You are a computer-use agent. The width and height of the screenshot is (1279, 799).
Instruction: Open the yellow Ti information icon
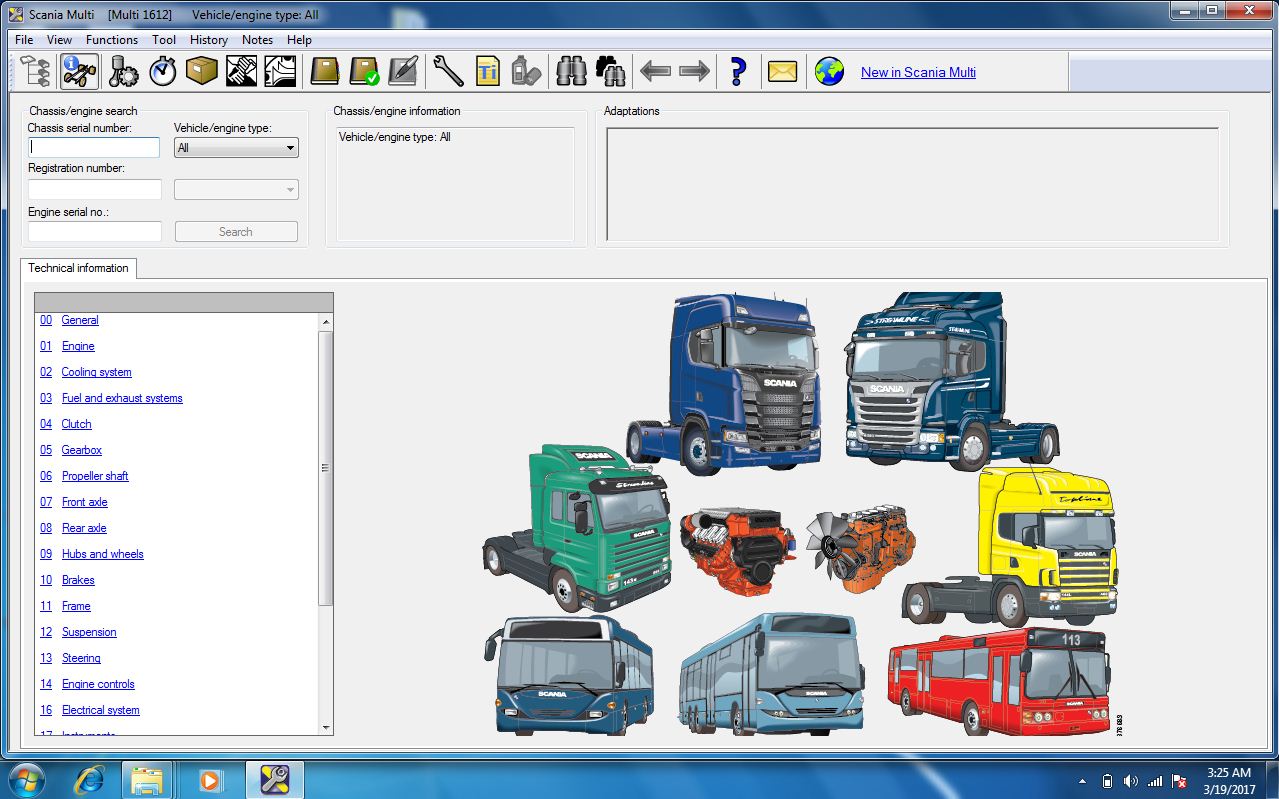coord(487,72)
